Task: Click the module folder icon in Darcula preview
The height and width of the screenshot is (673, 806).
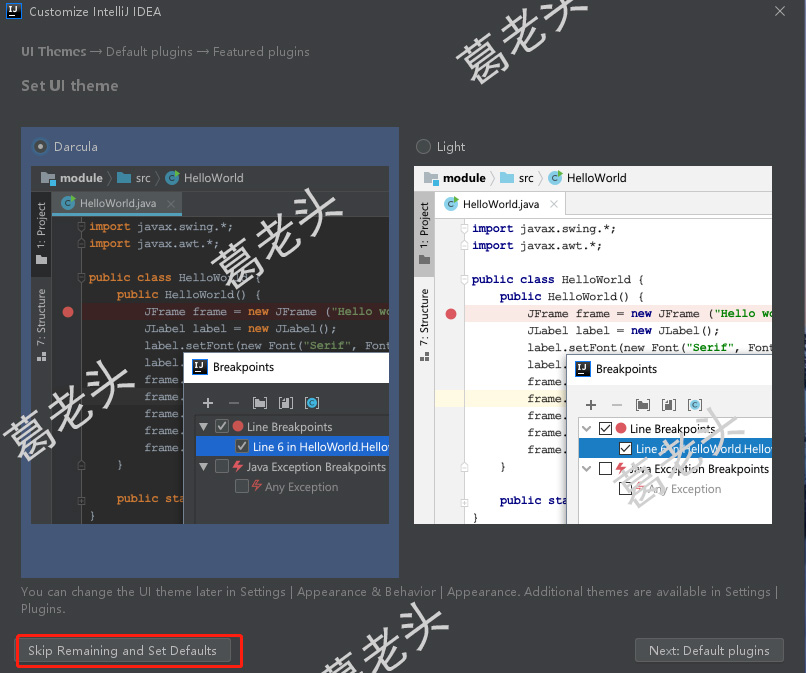Action: (x=48, y=178)
